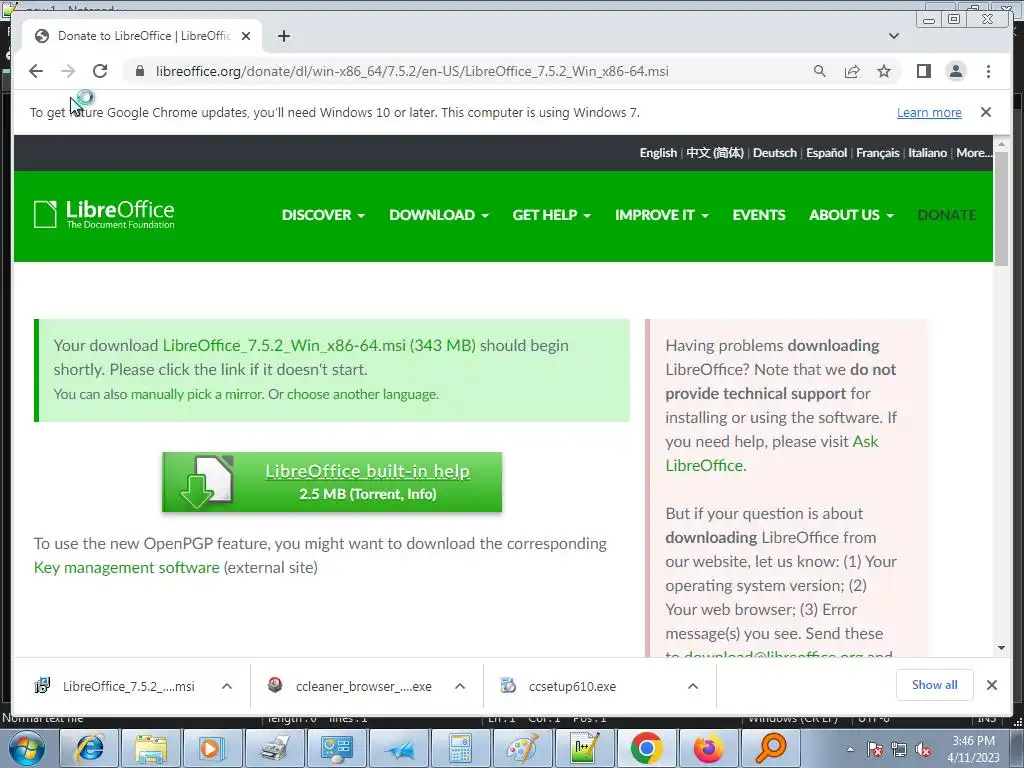Expand the IMPROVE IT menu
This screenshot has height=768, width=1024.
pos(662,215)
